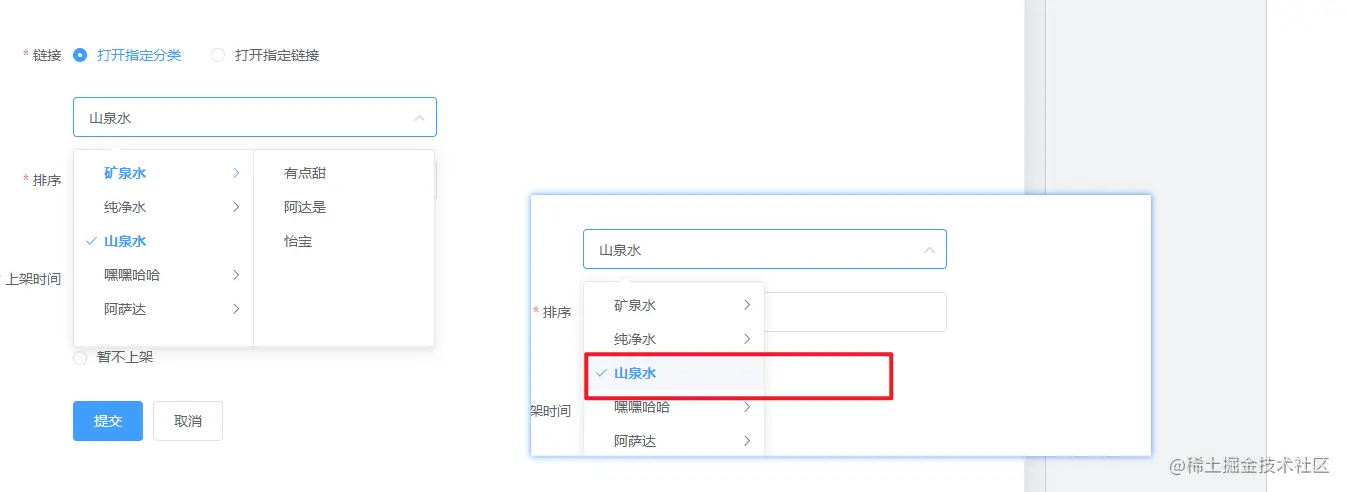
Task: Expand 嘿嘿哈哈 chevron in right cascader menu
Action: [746, 407]
